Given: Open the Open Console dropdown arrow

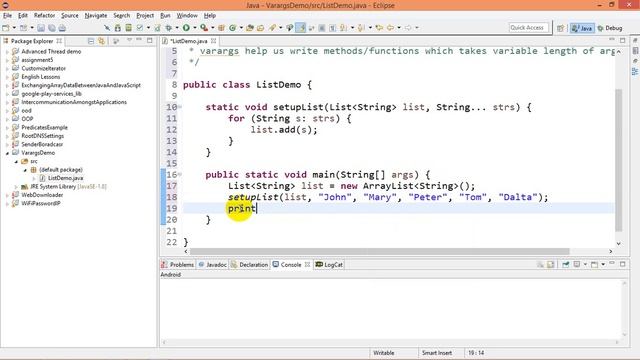Looking at the screenshot, I should pyautogui.click(x=603, y=264).
